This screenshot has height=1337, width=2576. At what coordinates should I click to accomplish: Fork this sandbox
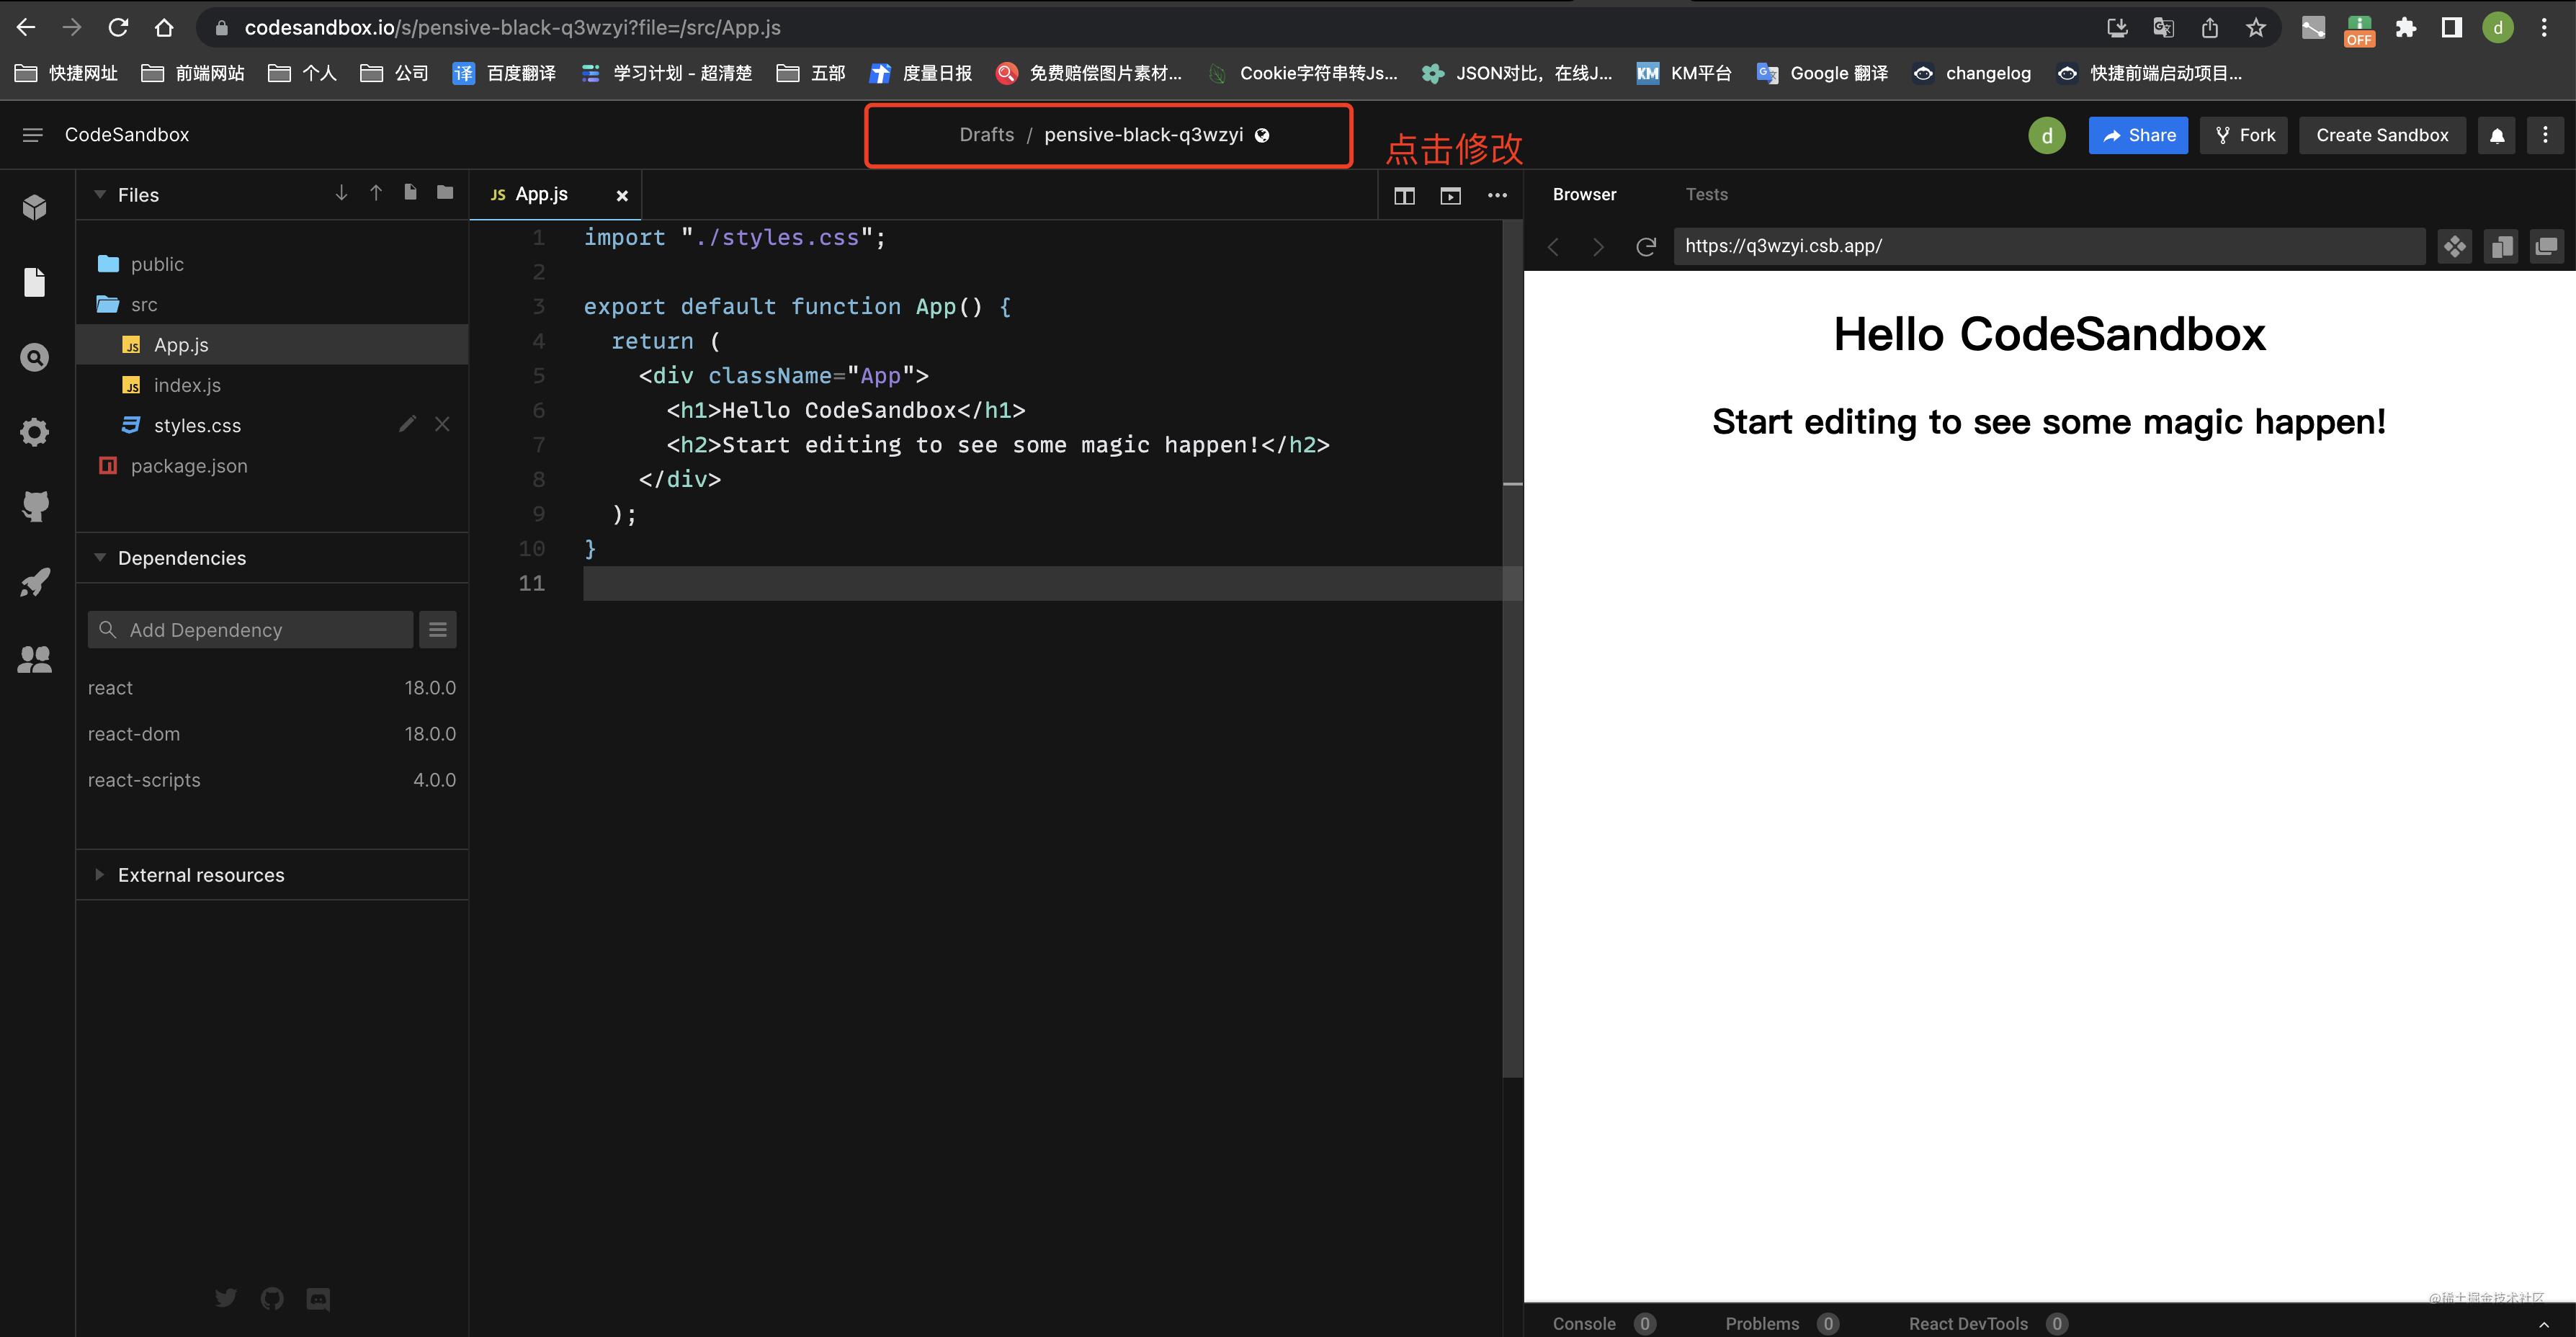click(2243, 135)
